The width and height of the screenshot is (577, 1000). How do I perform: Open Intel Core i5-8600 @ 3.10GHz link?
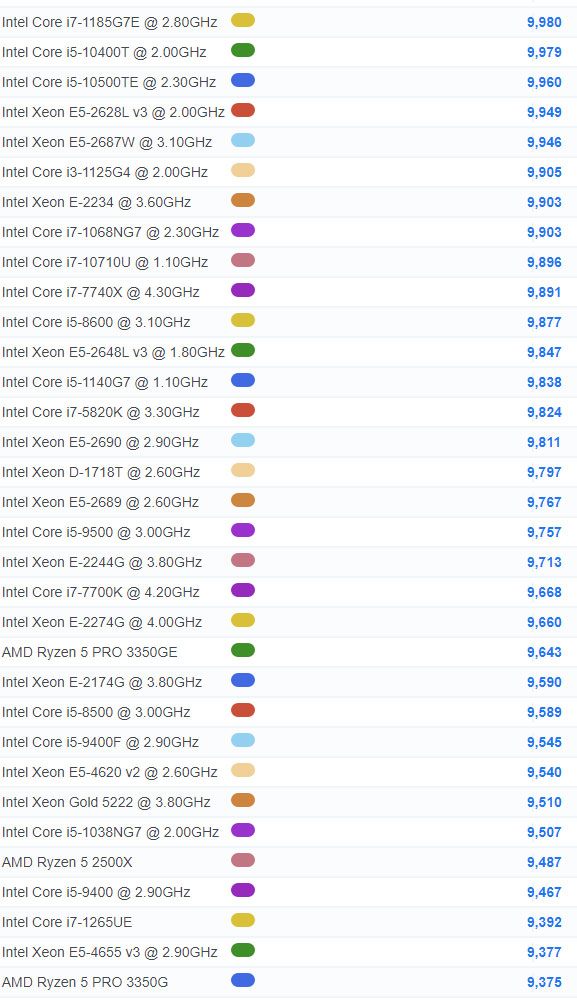click(96, 322)
